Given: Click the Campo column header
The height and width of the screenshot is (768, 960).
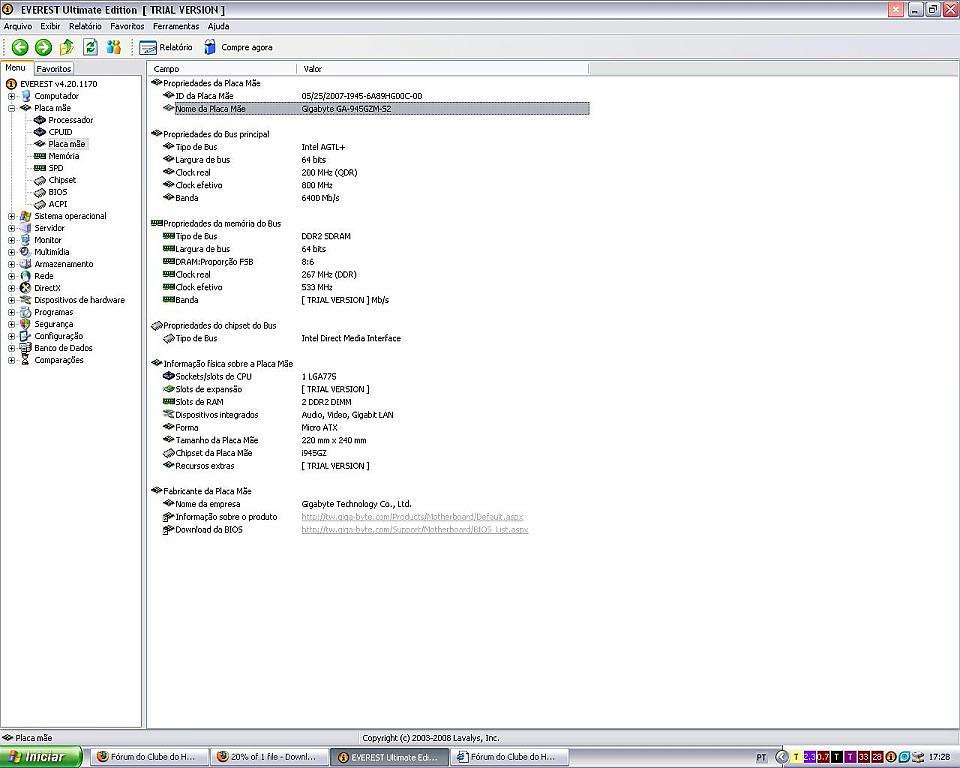Looking at the screenshot, I should point(222,69).
